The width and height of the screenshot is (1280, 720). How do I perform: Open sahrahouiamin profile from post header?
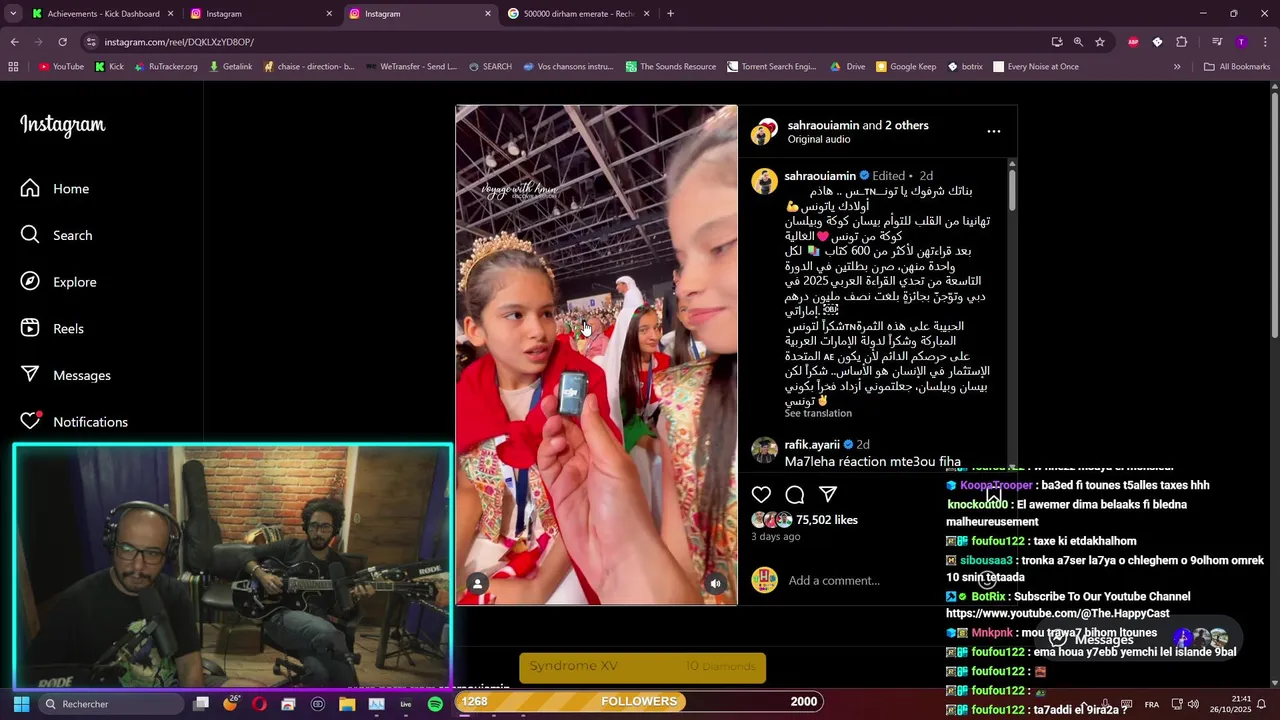pyautogui.click(x=823, y=125)
